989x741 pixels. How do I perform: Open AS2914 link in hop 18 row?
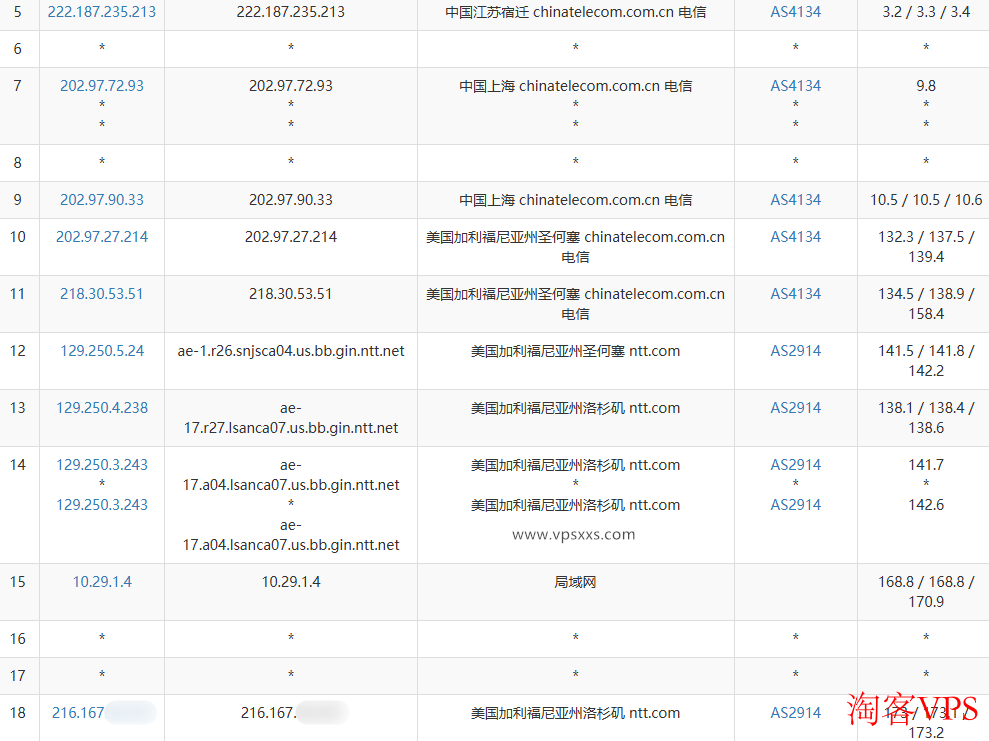(x=795, y=713)
